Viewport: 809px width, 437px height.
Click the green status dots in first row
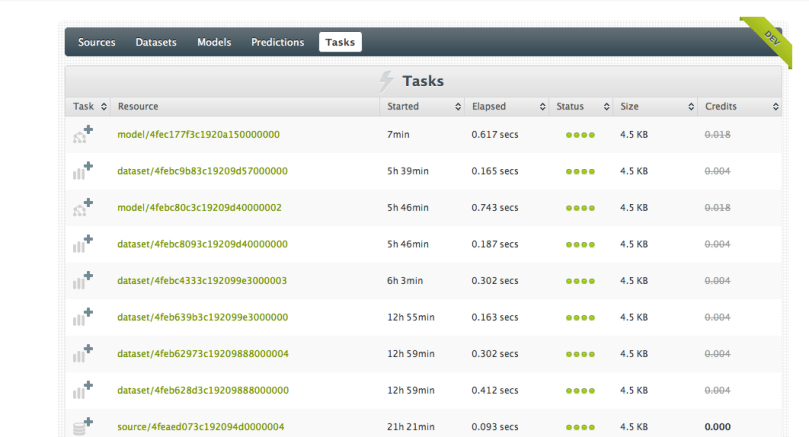click(x=580, y=135)
